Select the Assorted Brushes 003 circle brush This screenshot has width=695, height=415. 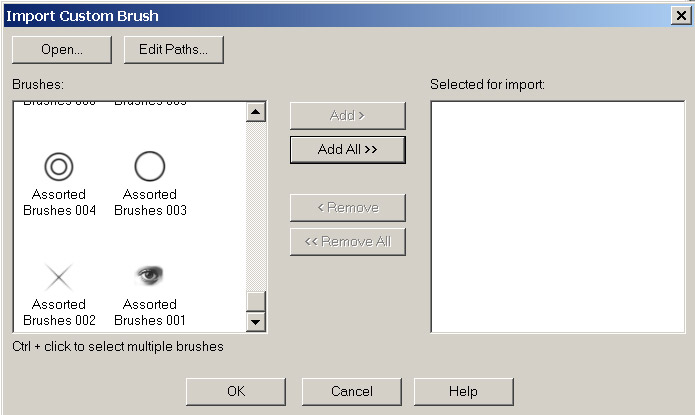(149, 167)
